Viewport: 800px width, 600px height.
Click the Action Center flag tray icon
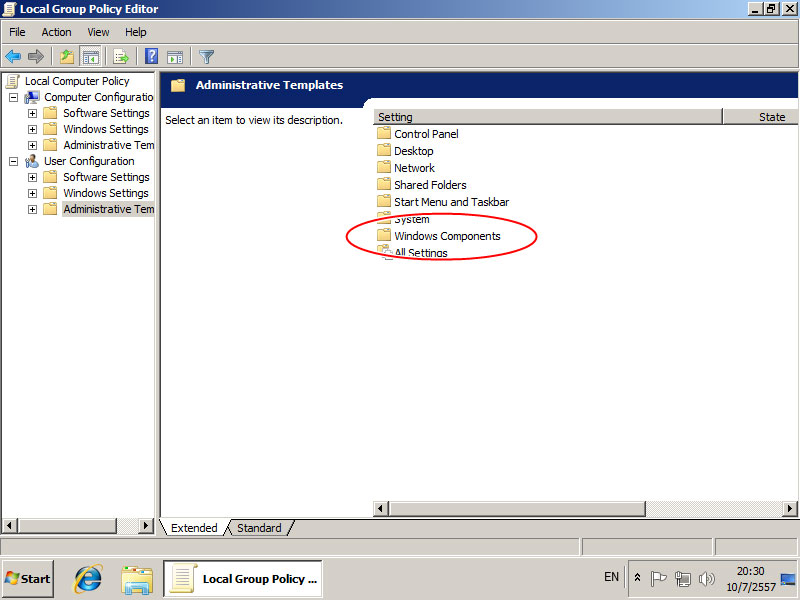pos(658,579)
